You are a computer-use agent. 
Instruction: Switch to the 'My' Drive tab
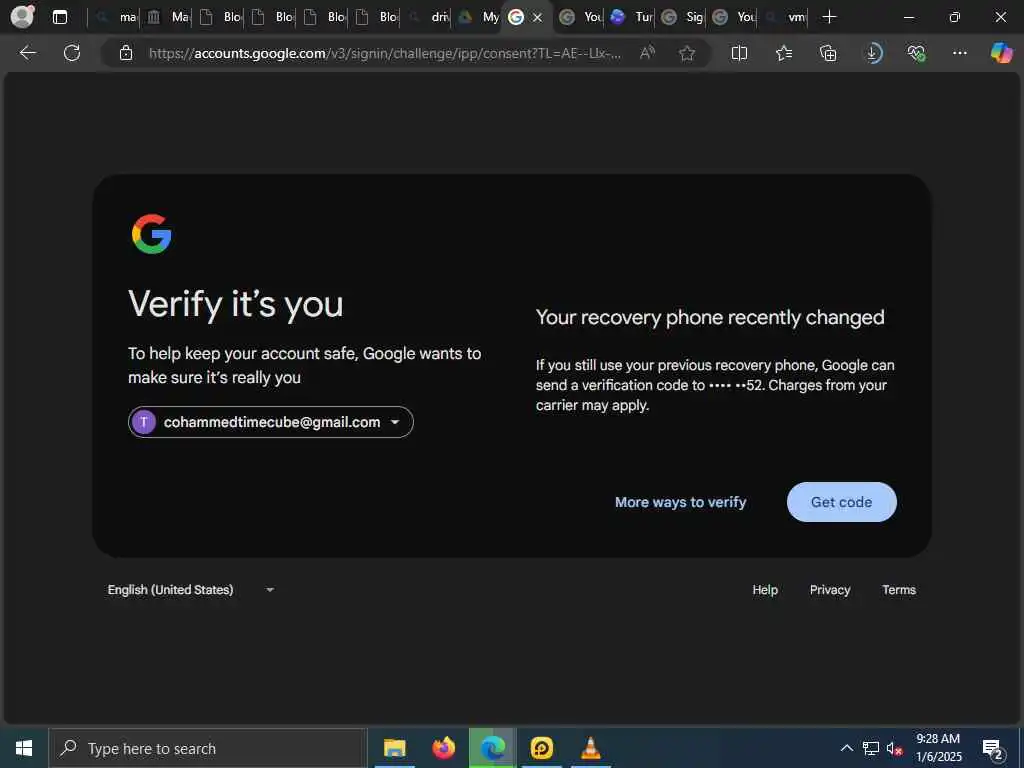[479, 17]
